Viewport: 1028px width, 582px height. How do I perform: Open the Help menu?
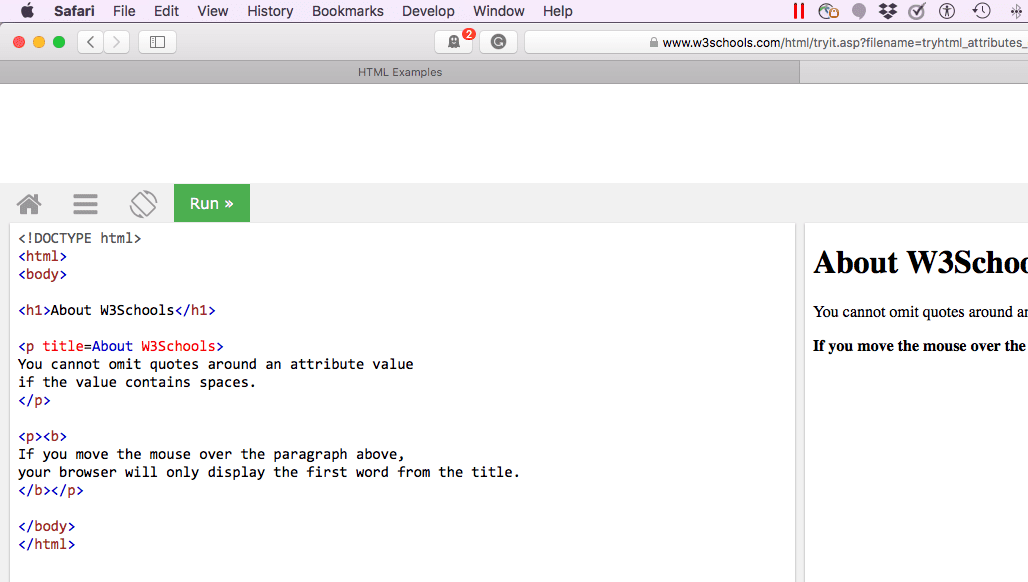[x=557, y=11]
